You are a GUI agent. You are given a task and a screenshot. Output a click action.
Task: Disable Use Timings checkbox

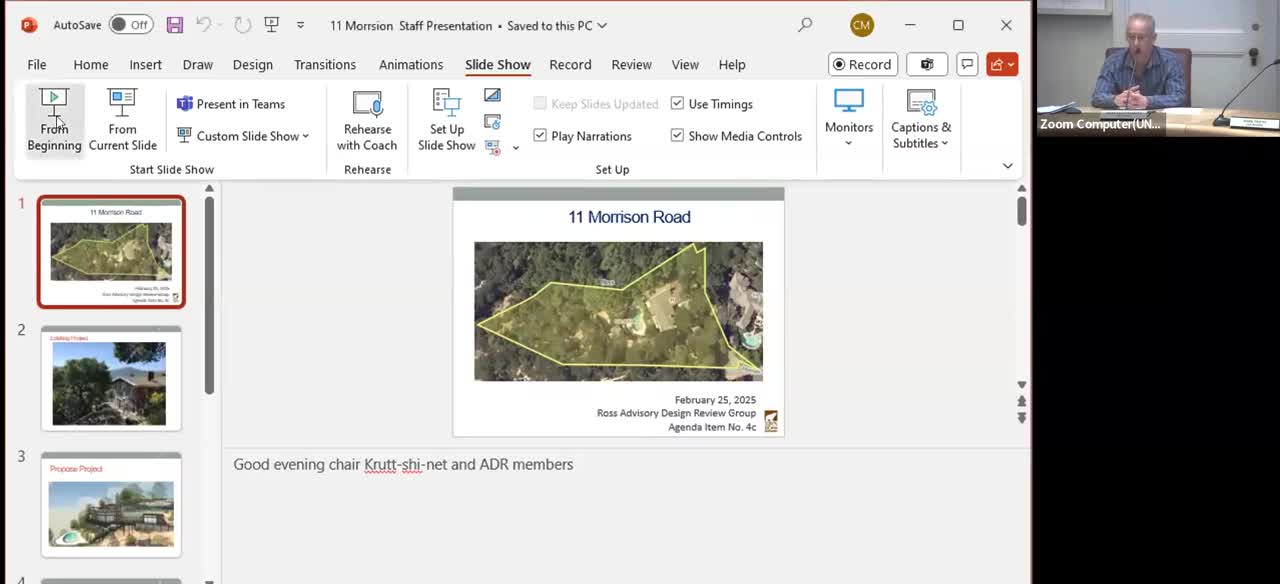coord(677,104)
